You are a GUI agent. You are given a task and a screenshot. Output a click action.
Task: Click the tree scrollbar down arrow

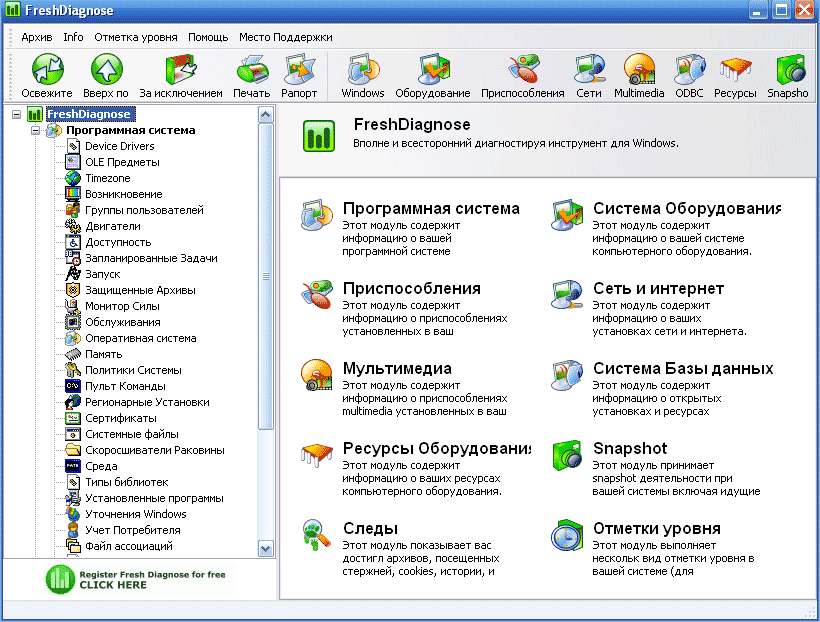(x=266, y=549)
